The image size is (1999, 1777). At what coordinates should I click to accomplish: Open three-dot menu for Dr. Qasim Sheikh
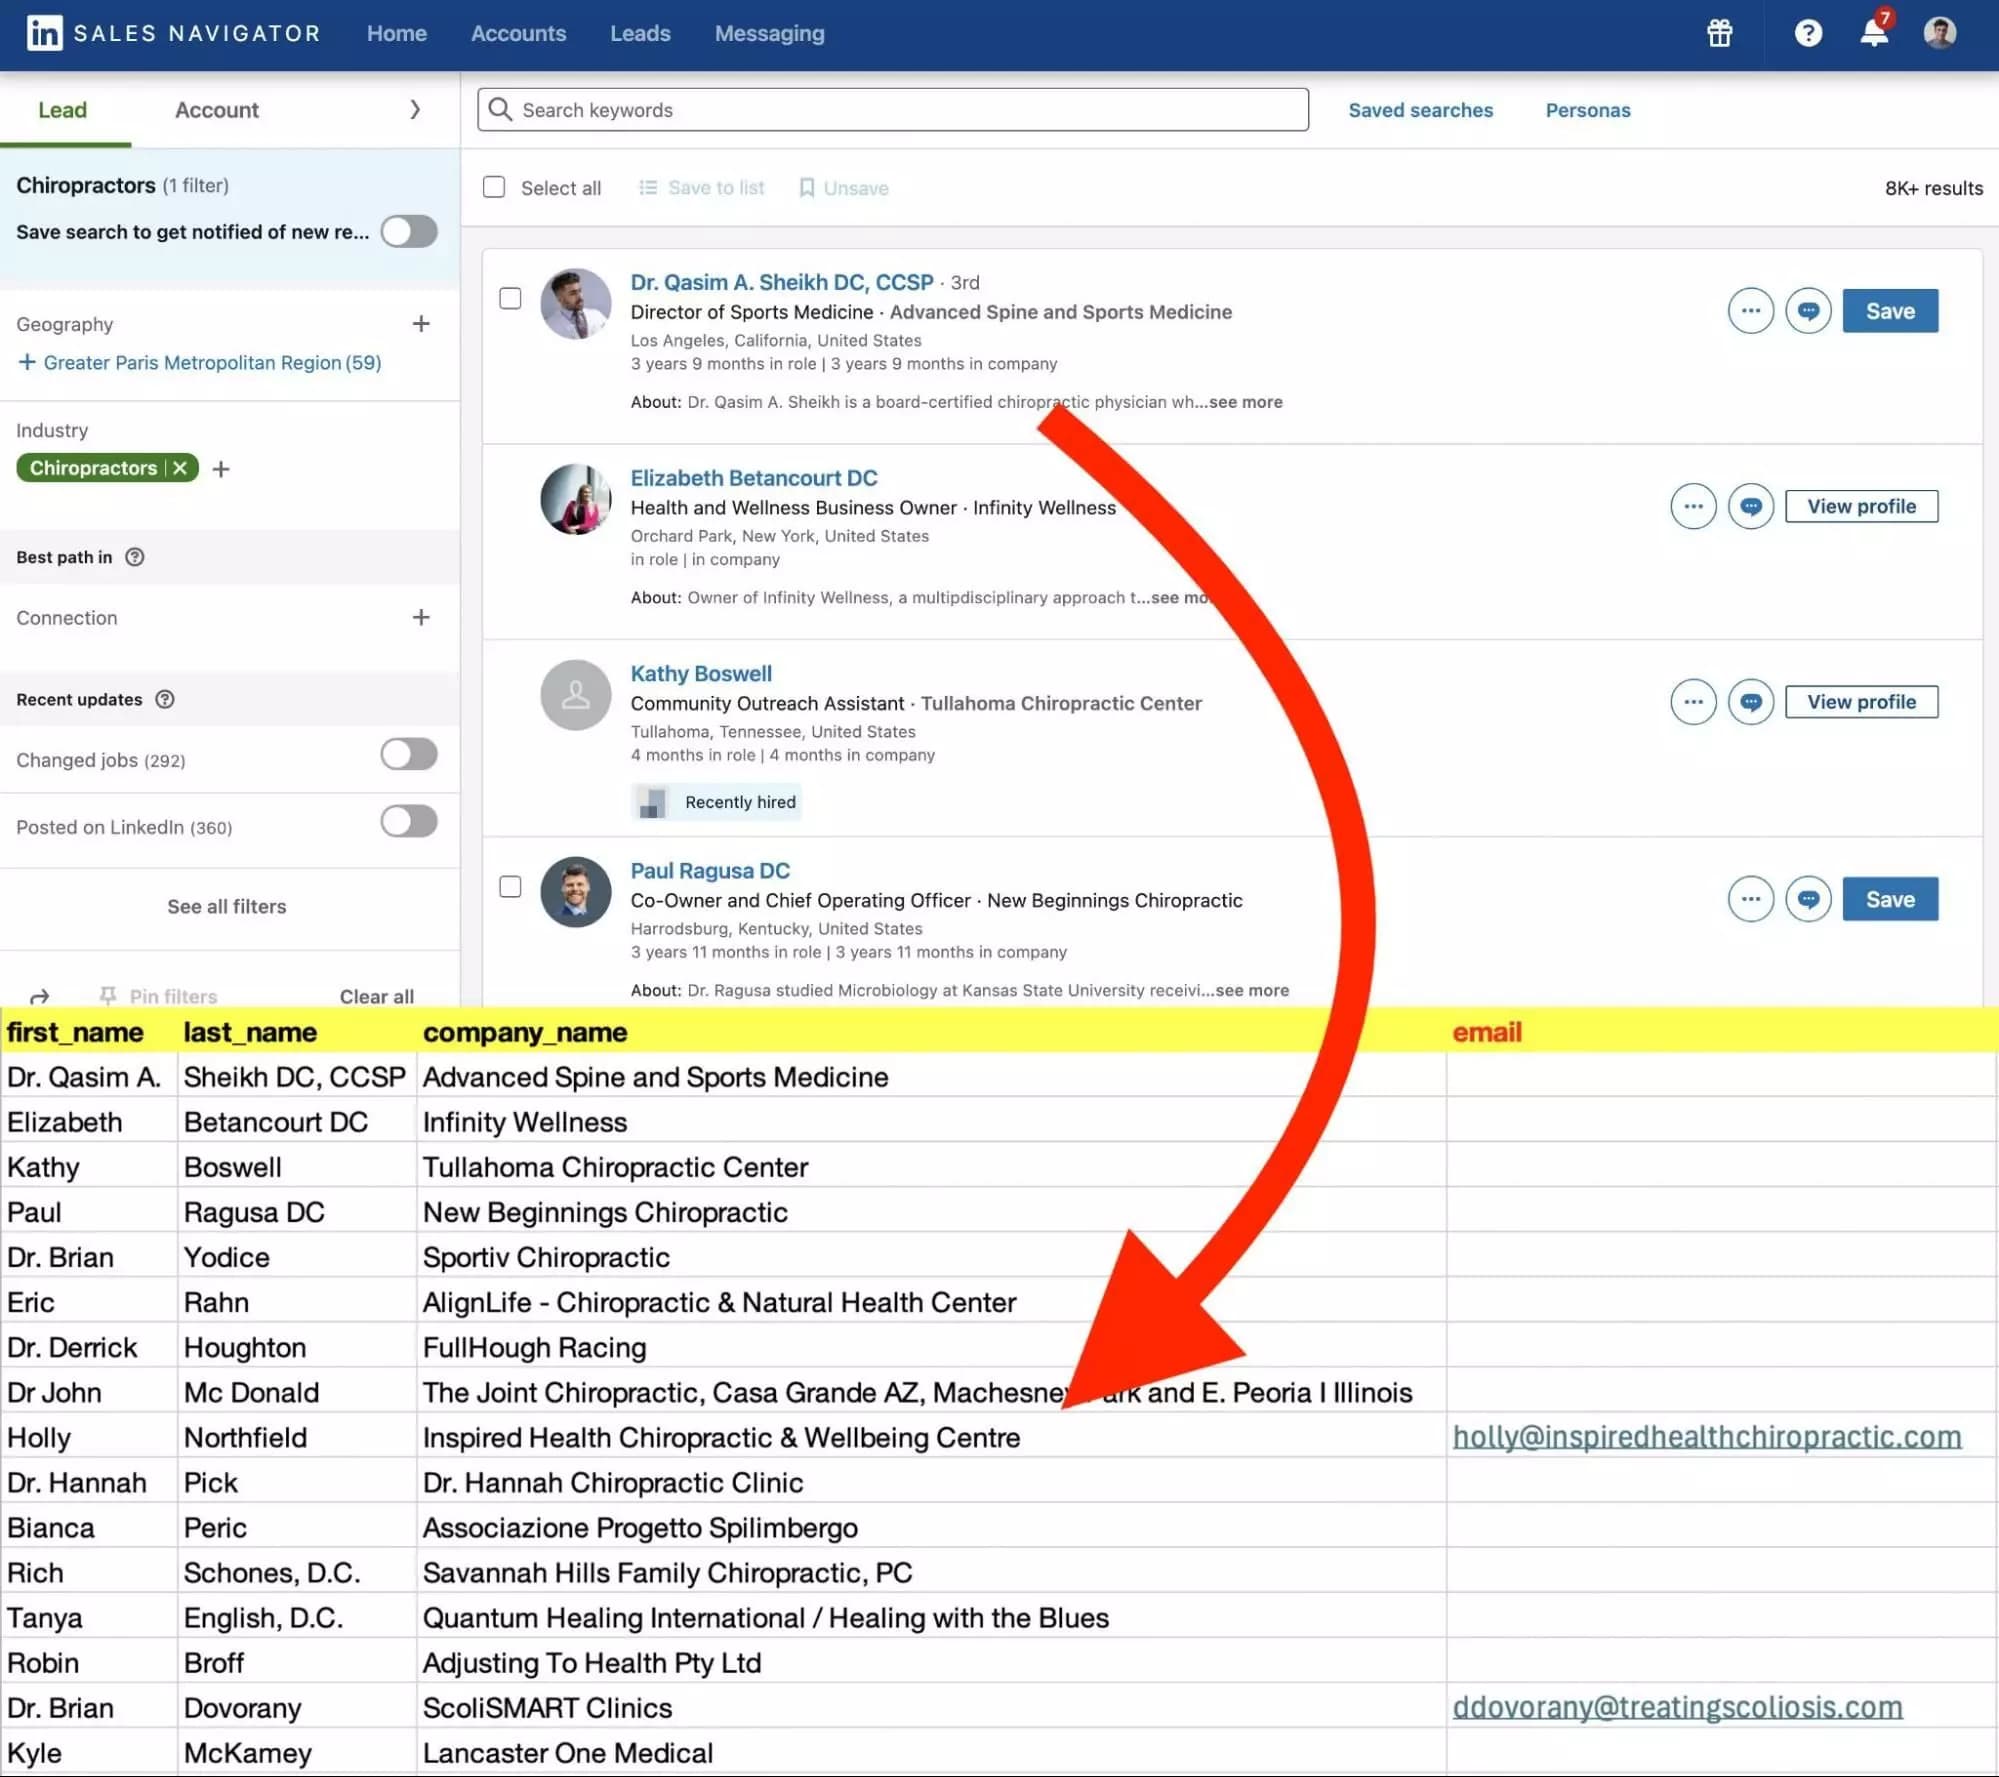click(1750, 311)
